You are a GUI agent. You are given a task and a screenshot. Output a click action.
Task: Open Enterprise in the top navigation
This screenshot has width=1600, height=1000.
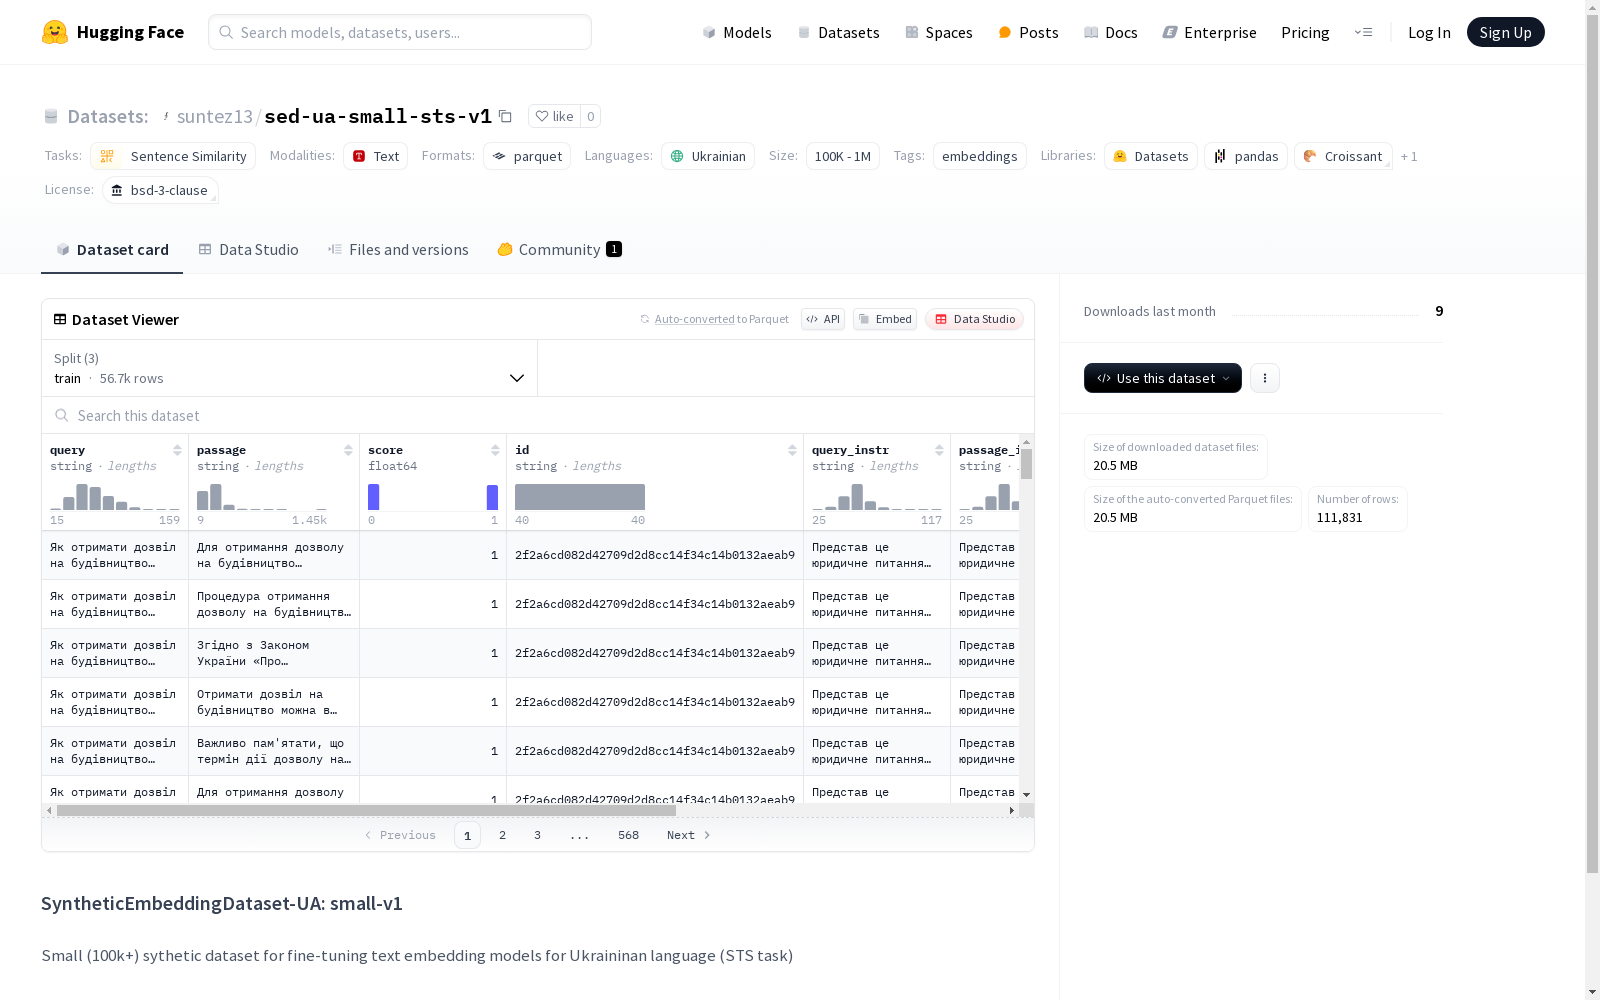[1209, 32]
